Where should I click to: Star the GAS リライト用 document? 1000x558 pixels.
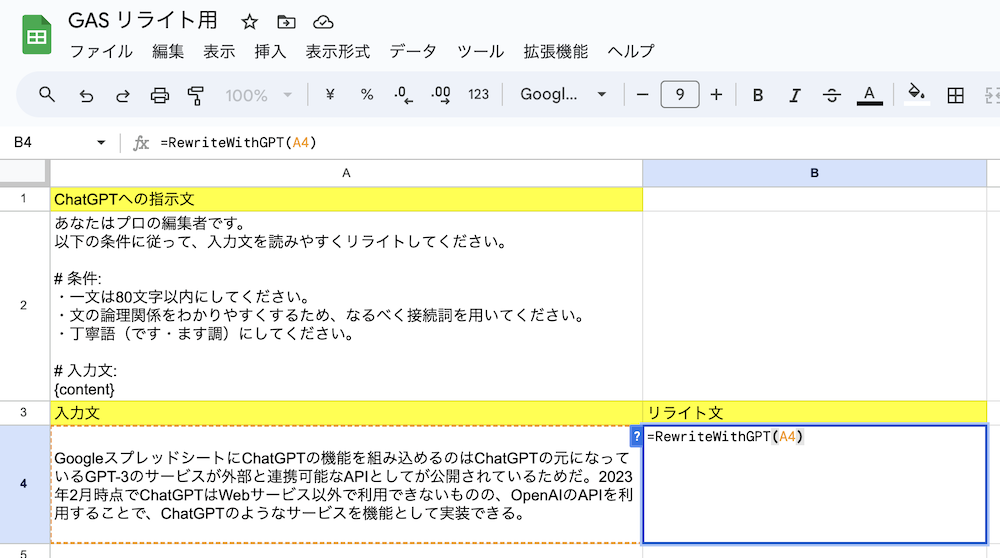pyautogui.click(x=249, y=22)
